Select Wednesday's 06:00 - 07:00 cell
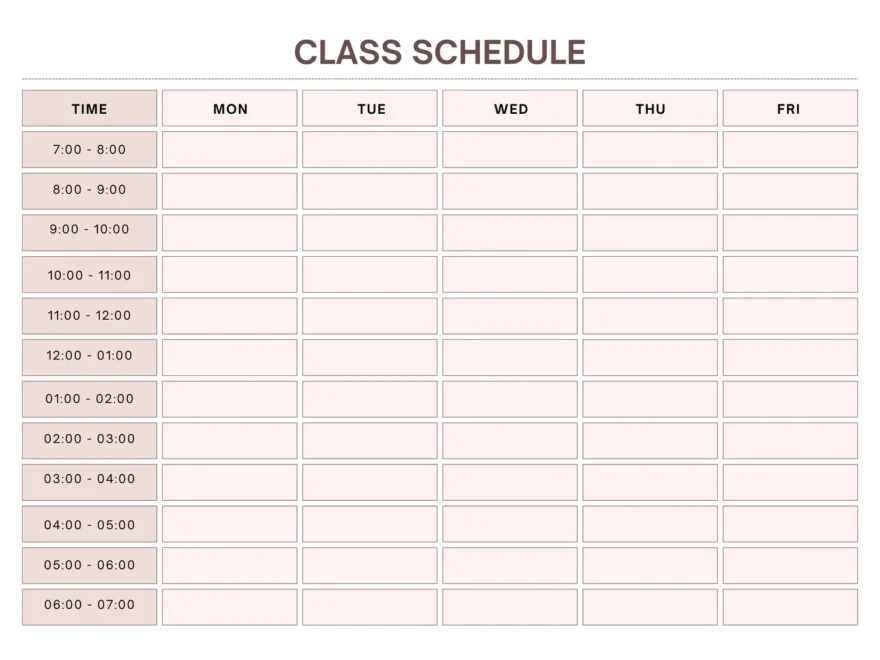 510,606
